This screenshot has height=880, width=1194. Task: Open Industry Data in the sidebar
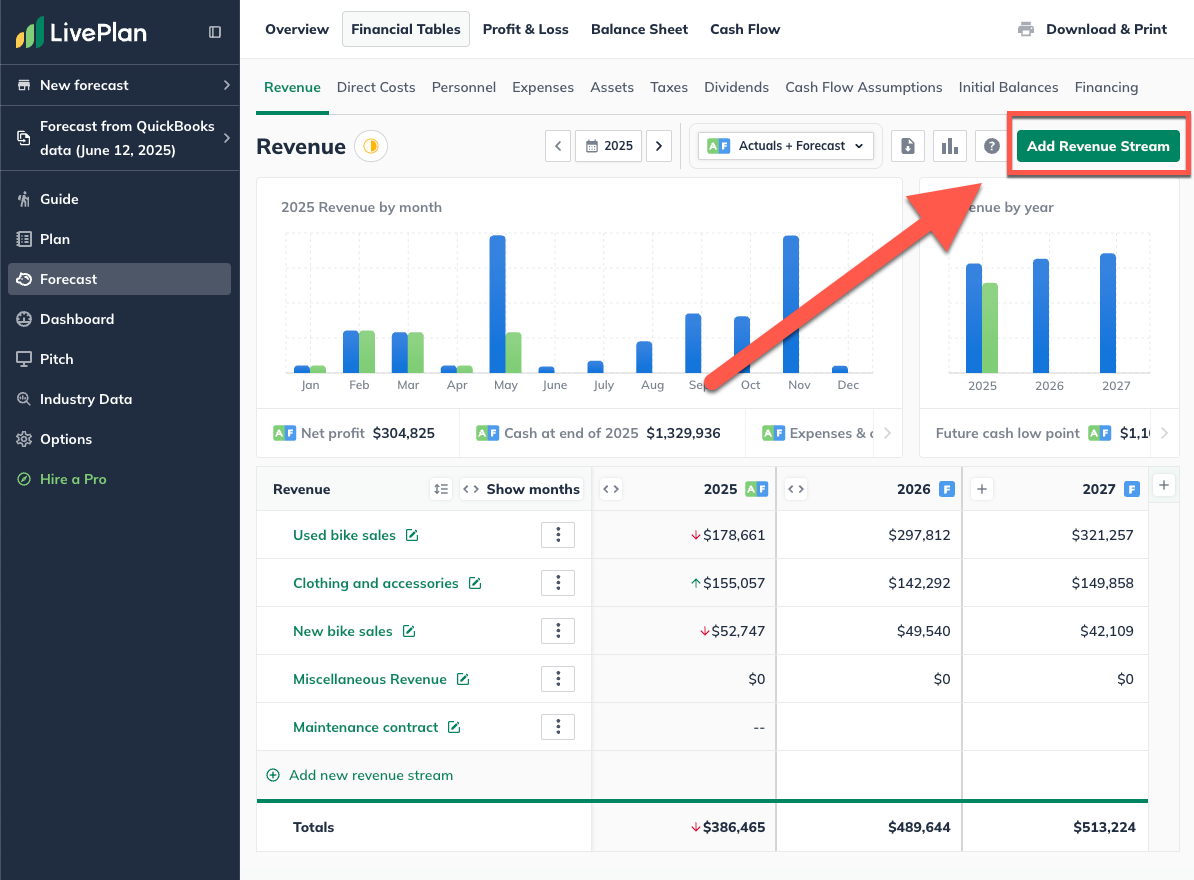tap(120, 399)
